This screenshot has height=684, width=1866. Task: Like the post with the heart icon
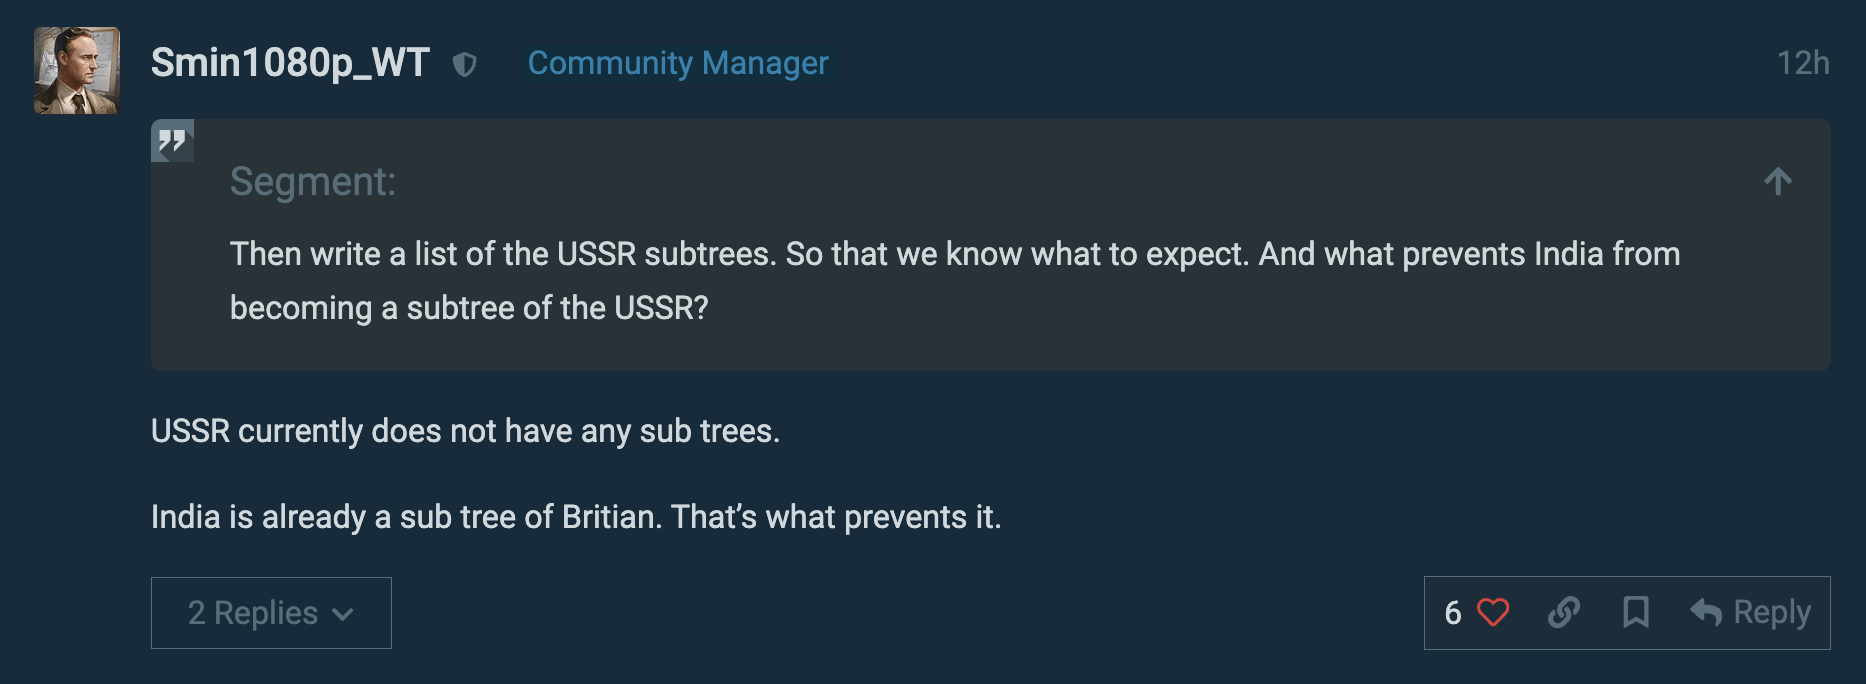(x=1493, y=612)
